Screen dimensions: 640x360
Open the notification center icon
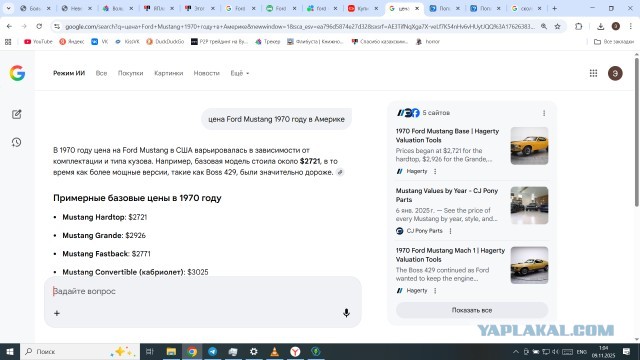click(627, 351)
